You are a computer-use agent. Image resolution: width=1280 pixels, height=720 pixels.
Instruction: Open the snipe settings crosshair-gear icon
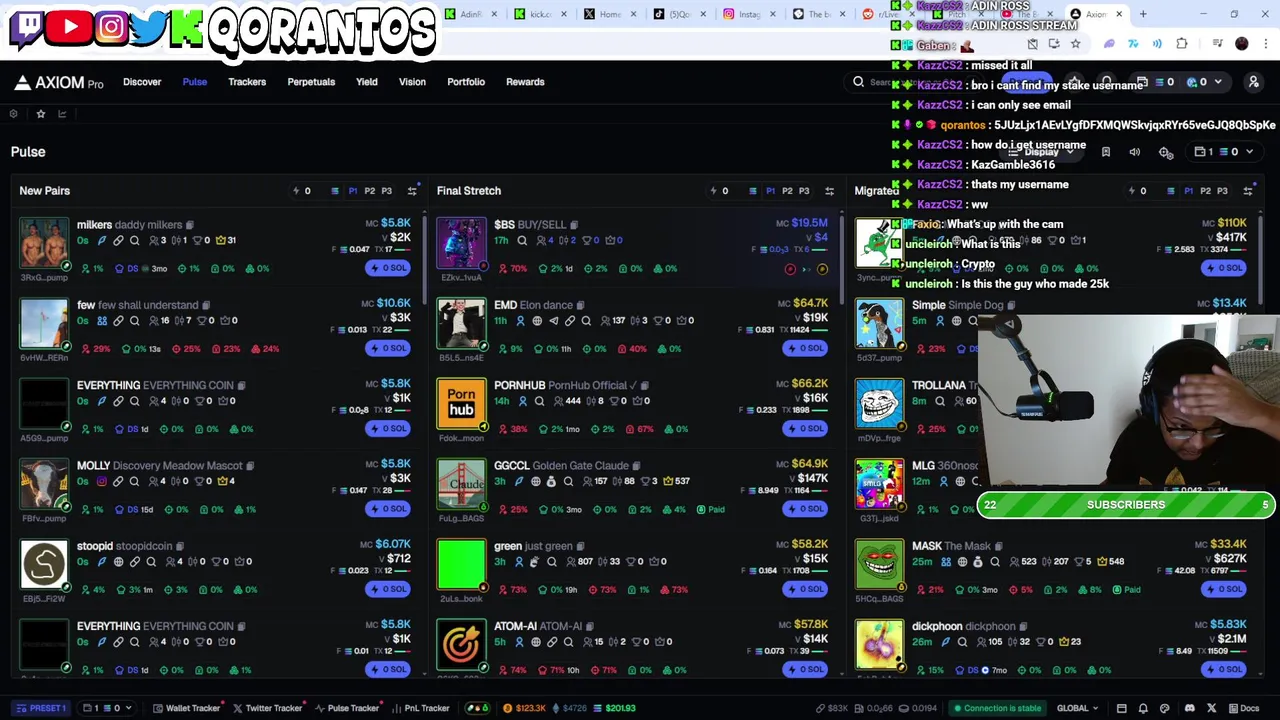(1166, 152)
